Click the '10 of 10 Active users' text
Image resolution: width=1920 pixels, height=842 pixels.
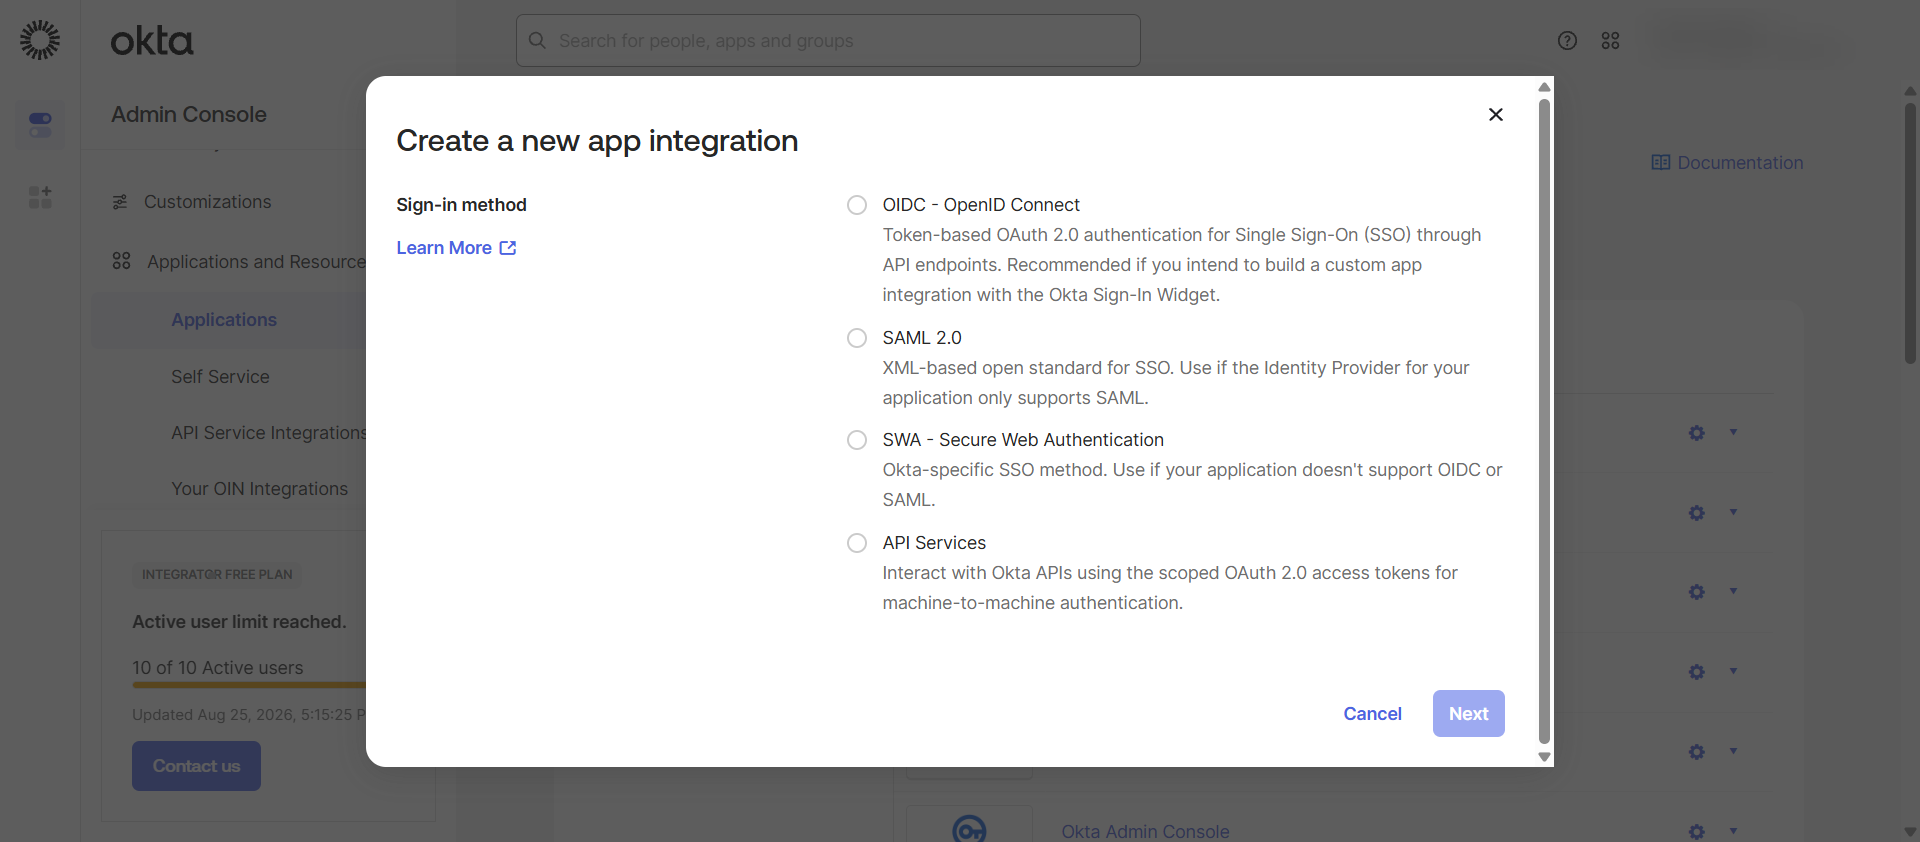(x=218, y=668)
